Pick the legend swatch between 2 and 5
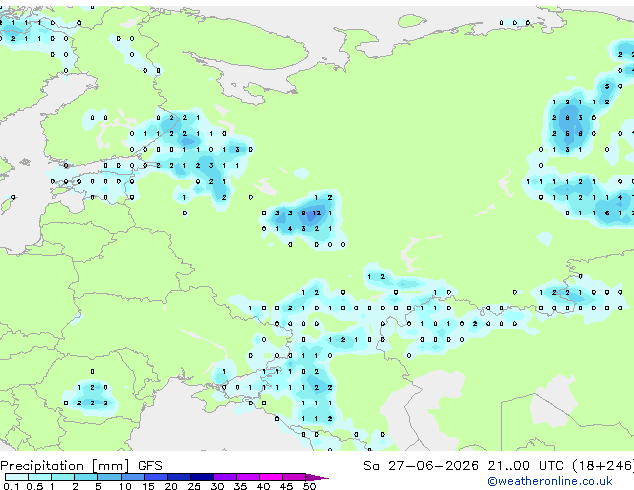 click(86, 477)
